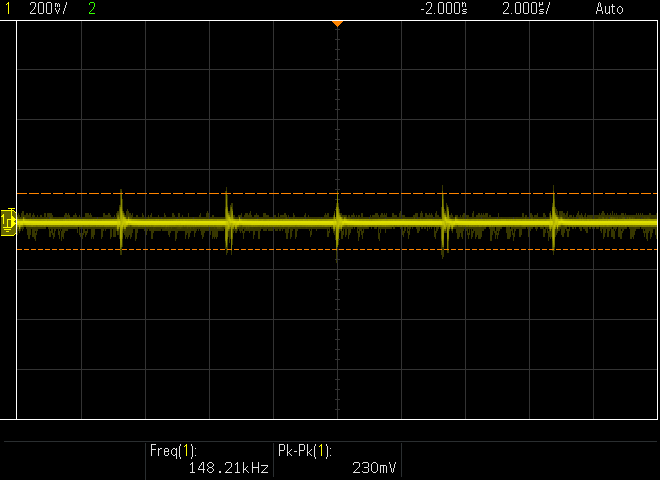Click the orange trigger position marker at top
This screenshot has width=660, height=480.
[338, 22]
